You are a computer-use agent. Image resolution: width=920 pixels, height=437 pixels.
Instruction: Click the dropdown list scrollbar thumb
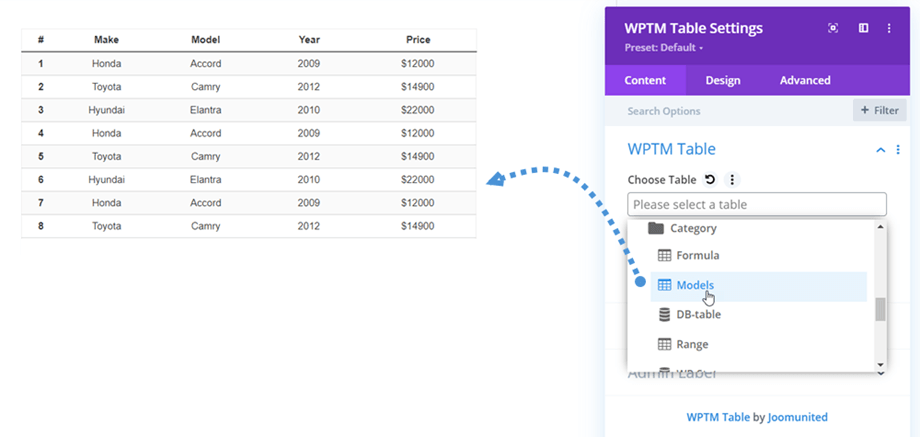tap(880, 309)
